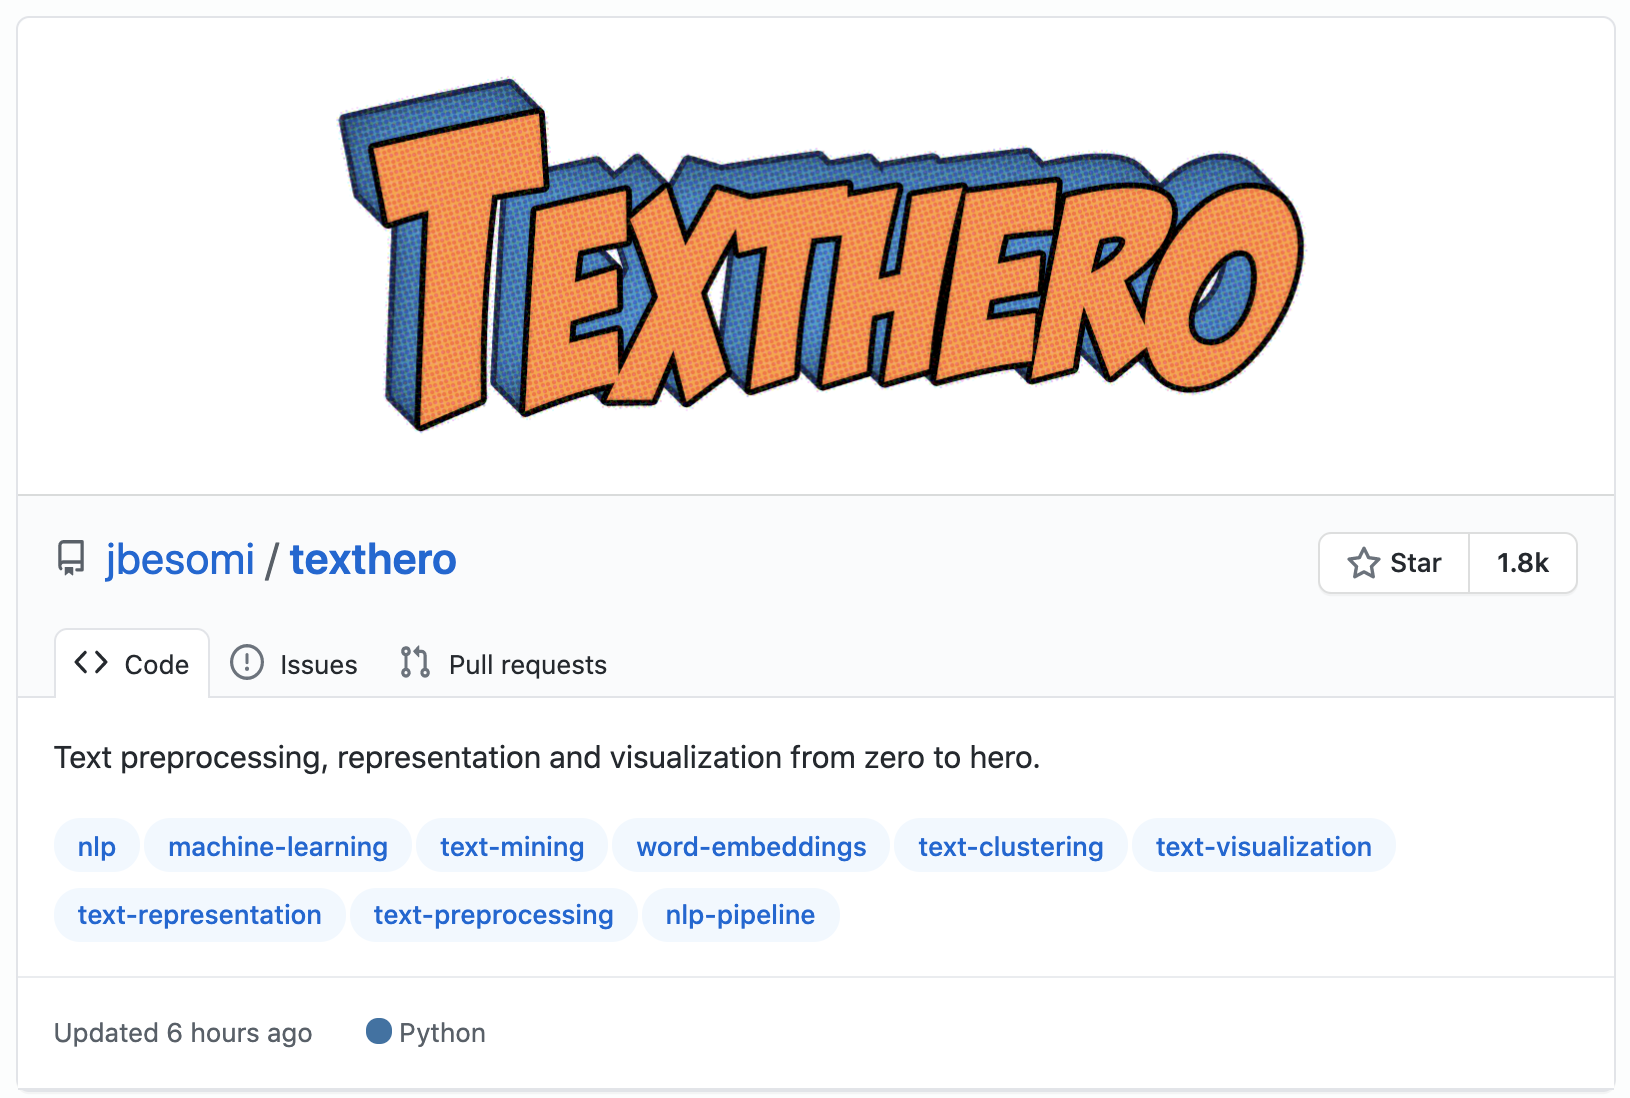The height and width of the screenshot is (1098, 1630).
Task: Open the nlp-pipeline topic tag
Action: click(740, 914)
